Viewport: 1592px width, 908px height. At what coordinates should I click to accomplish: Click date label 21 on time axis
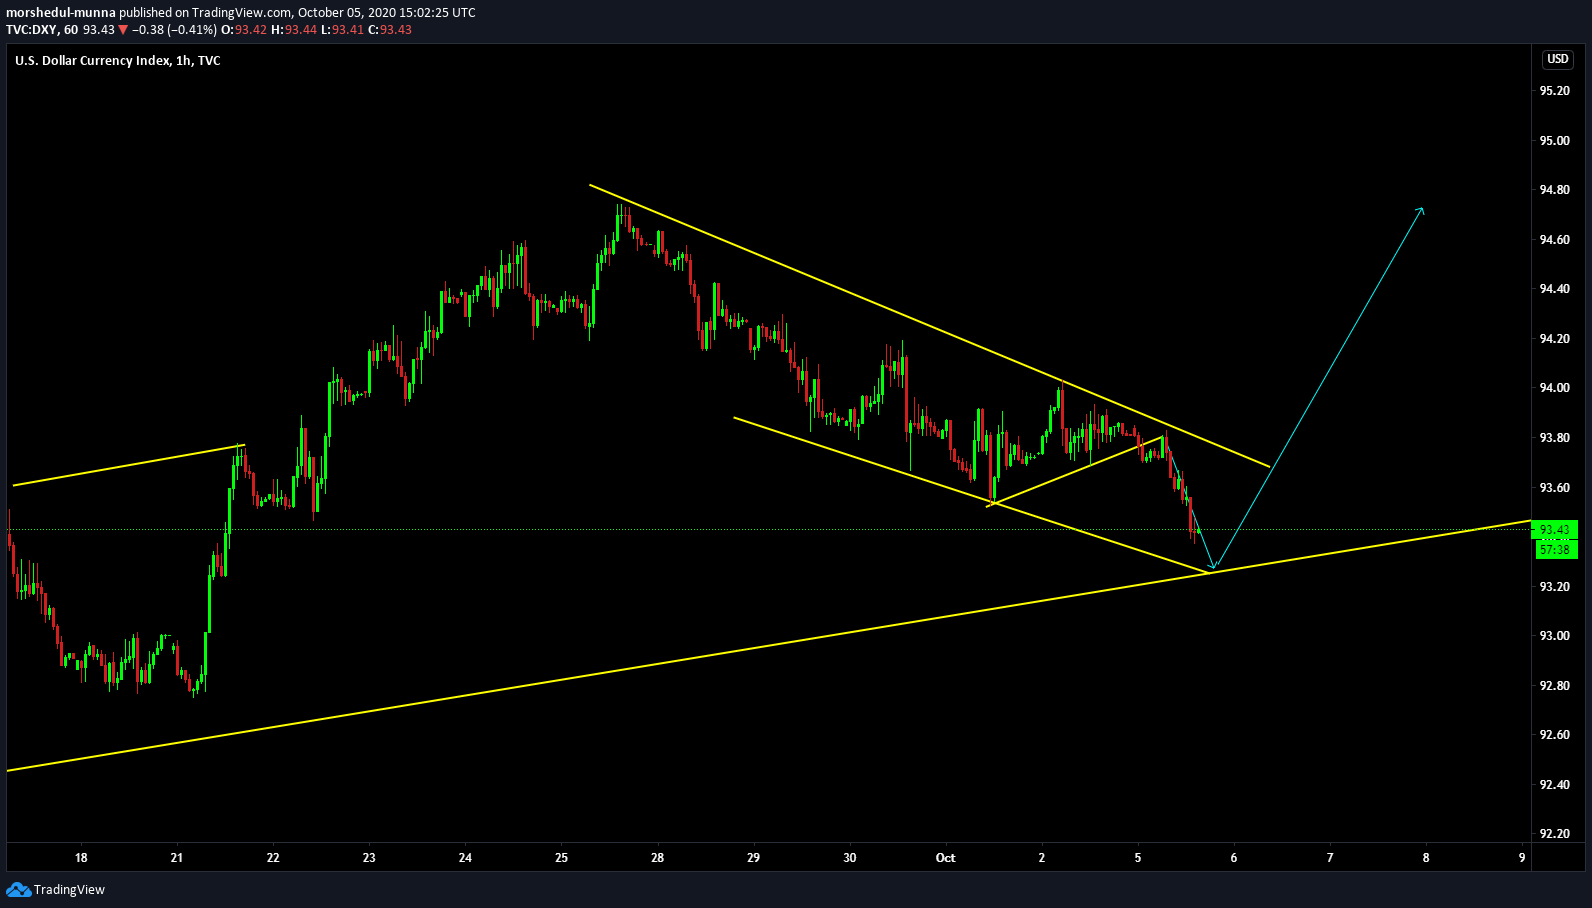pos(177,858)
